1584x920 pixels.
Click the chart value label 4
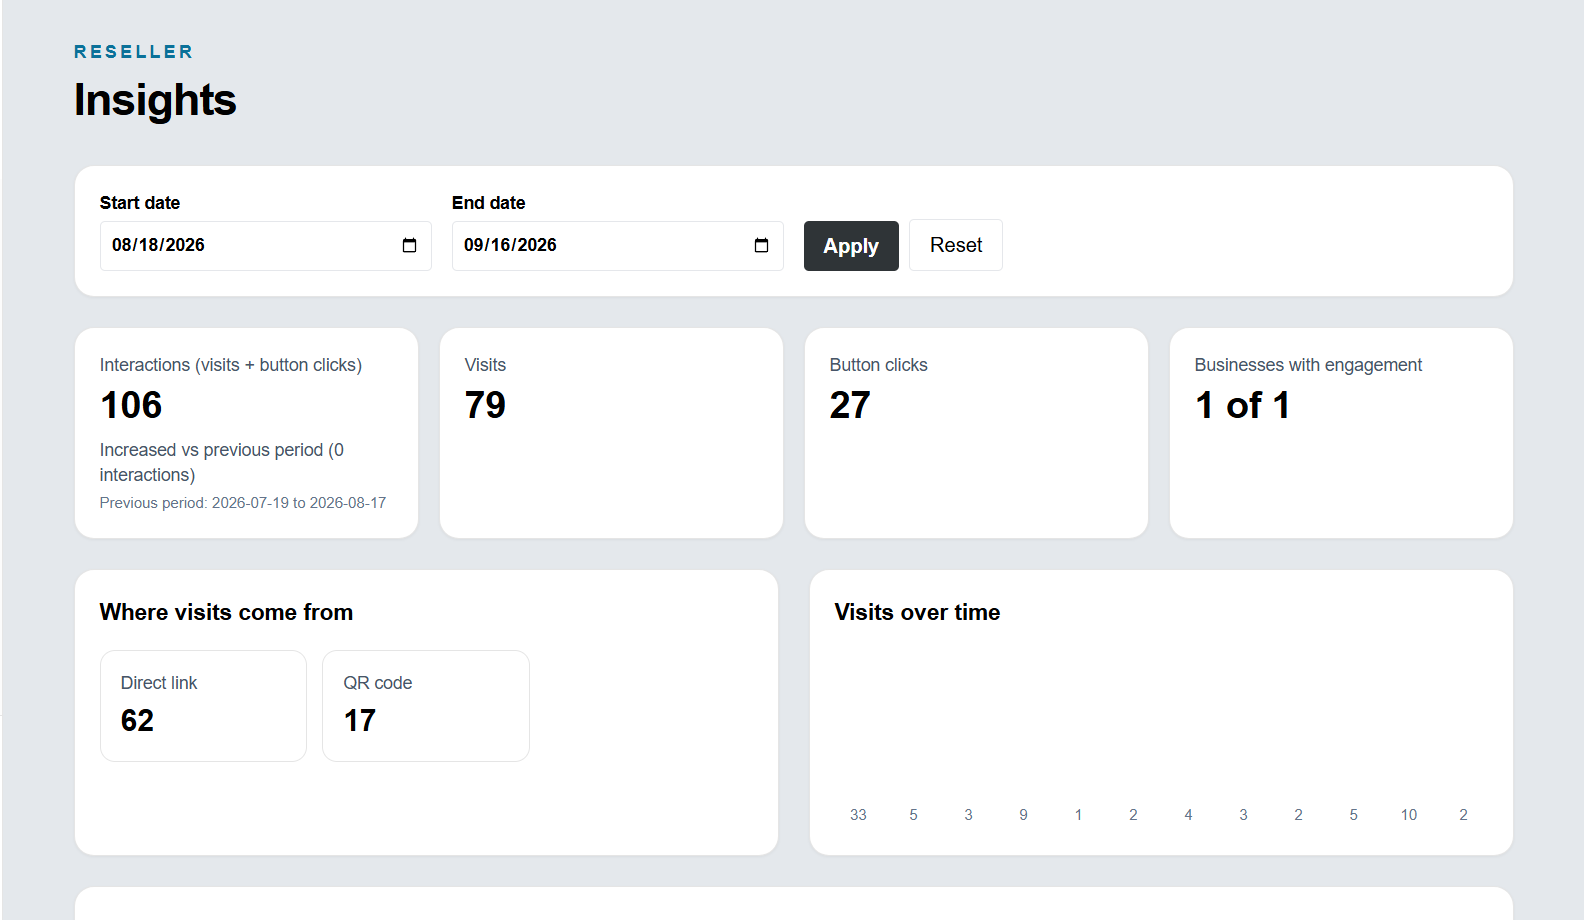pyautogui.click(x=1188, y=815)
